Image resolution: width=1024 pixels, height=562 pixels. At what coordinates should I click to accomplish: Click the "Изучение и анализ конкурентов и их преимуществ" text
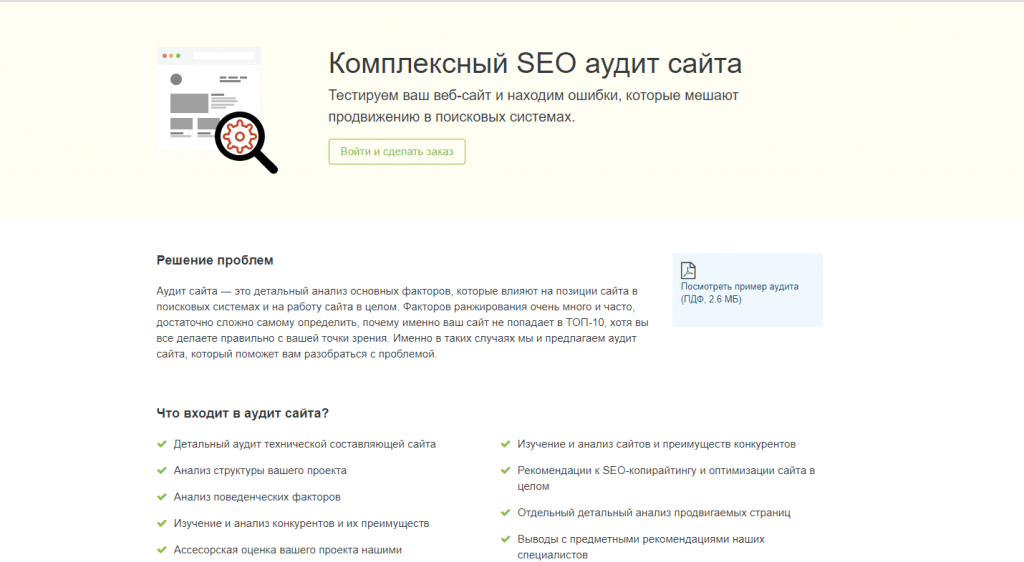(x=301, y=523)
